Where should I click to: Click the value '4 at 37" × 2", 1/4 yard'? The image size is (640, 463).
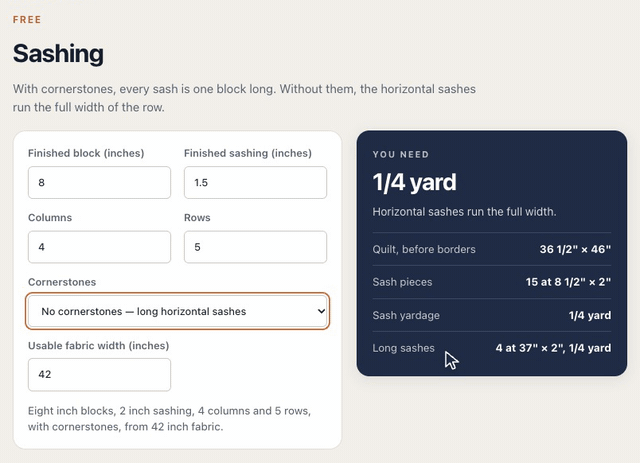point(553,348)
